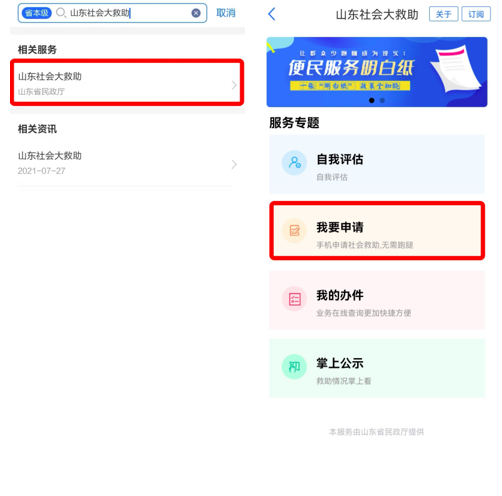Screen dimensions: 502x496
Task: Select the 省本级 region tag
Action: tap(36, 13)
